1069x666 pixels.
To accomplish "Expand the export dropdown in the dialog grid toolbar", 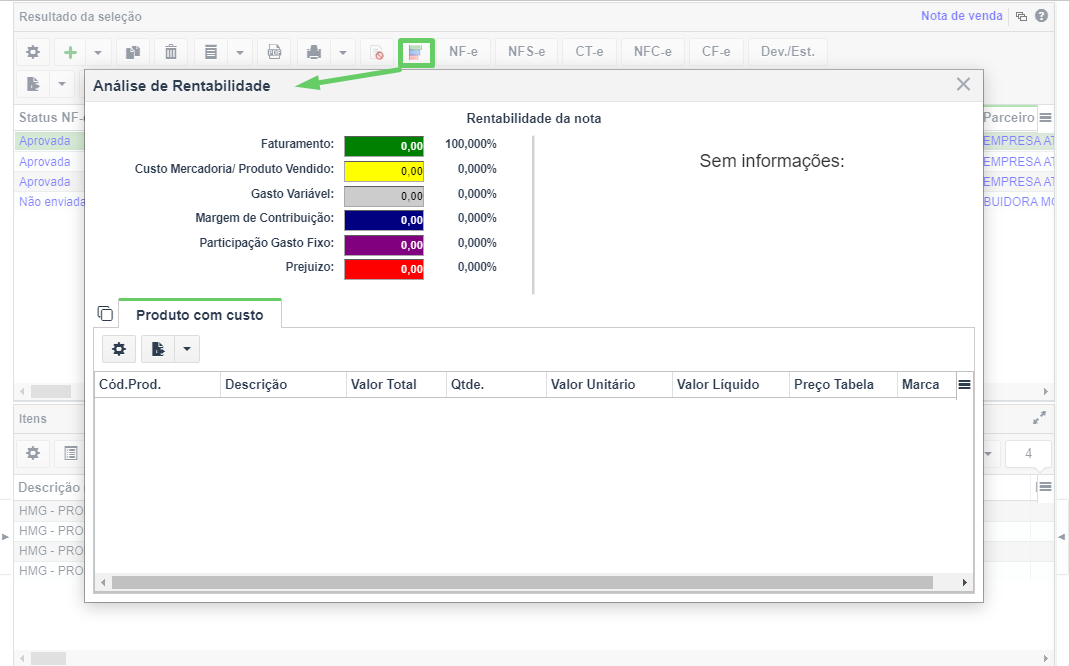I will click(x=187, y=349).
